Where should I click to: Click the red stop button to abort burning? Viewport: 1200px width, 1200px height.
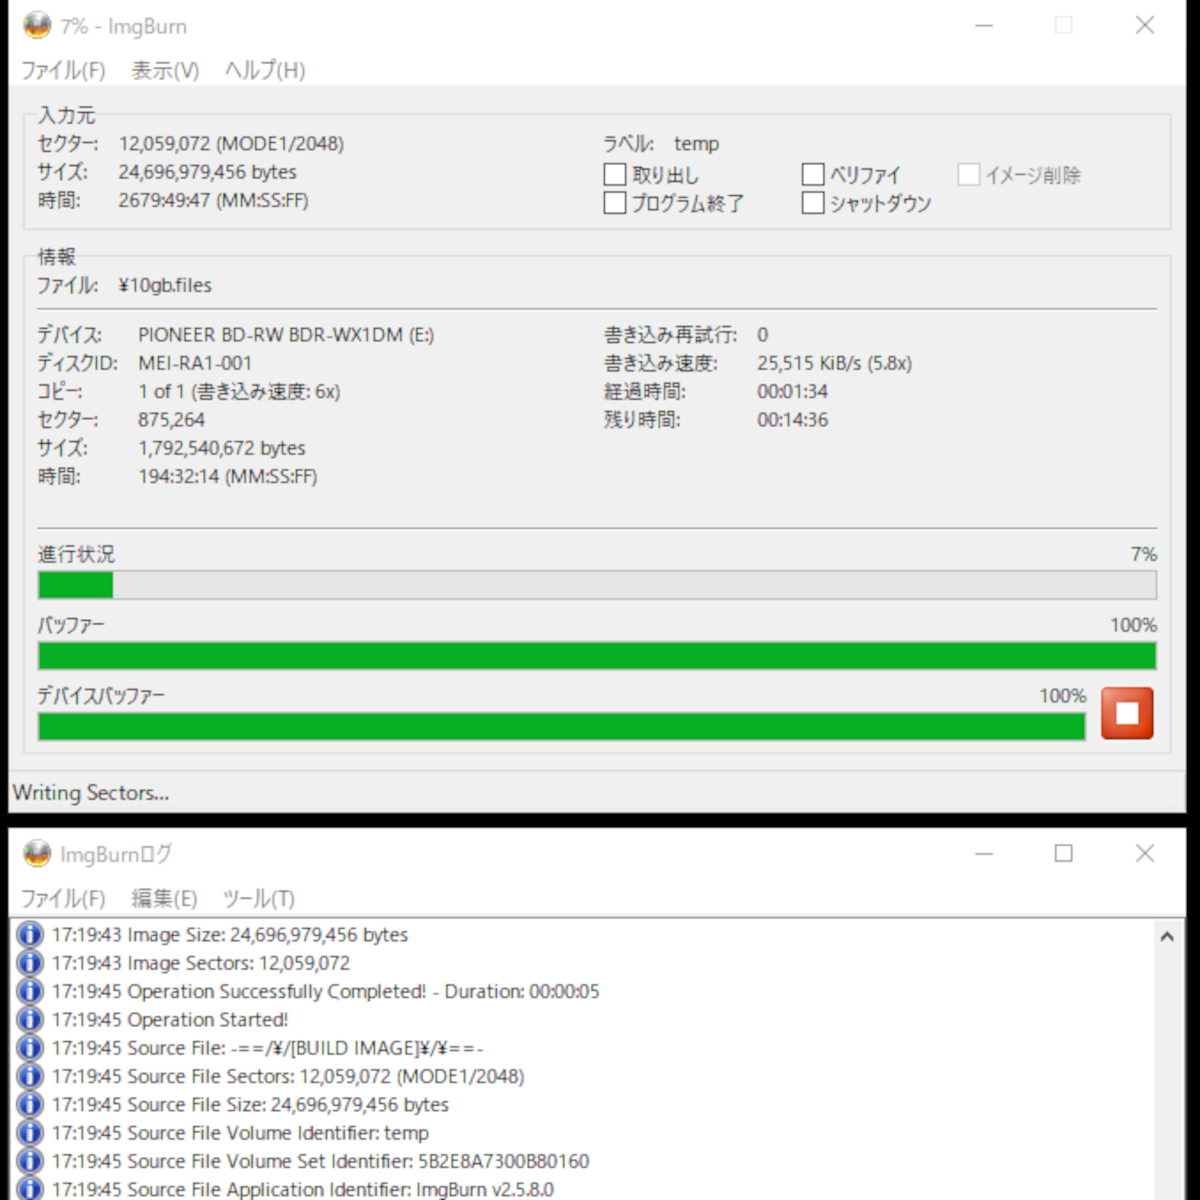[x=1127, y=713]
